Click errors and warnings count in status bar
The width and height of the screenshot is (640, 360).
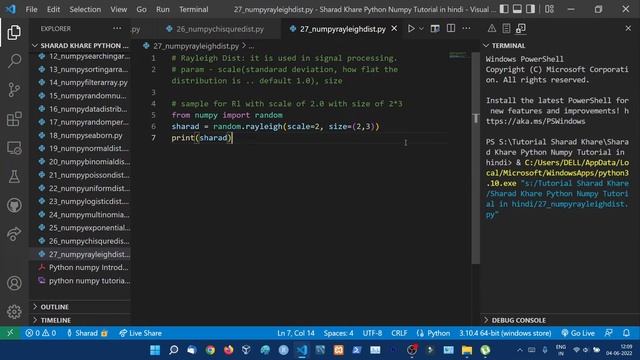click(x=41, y=333)
